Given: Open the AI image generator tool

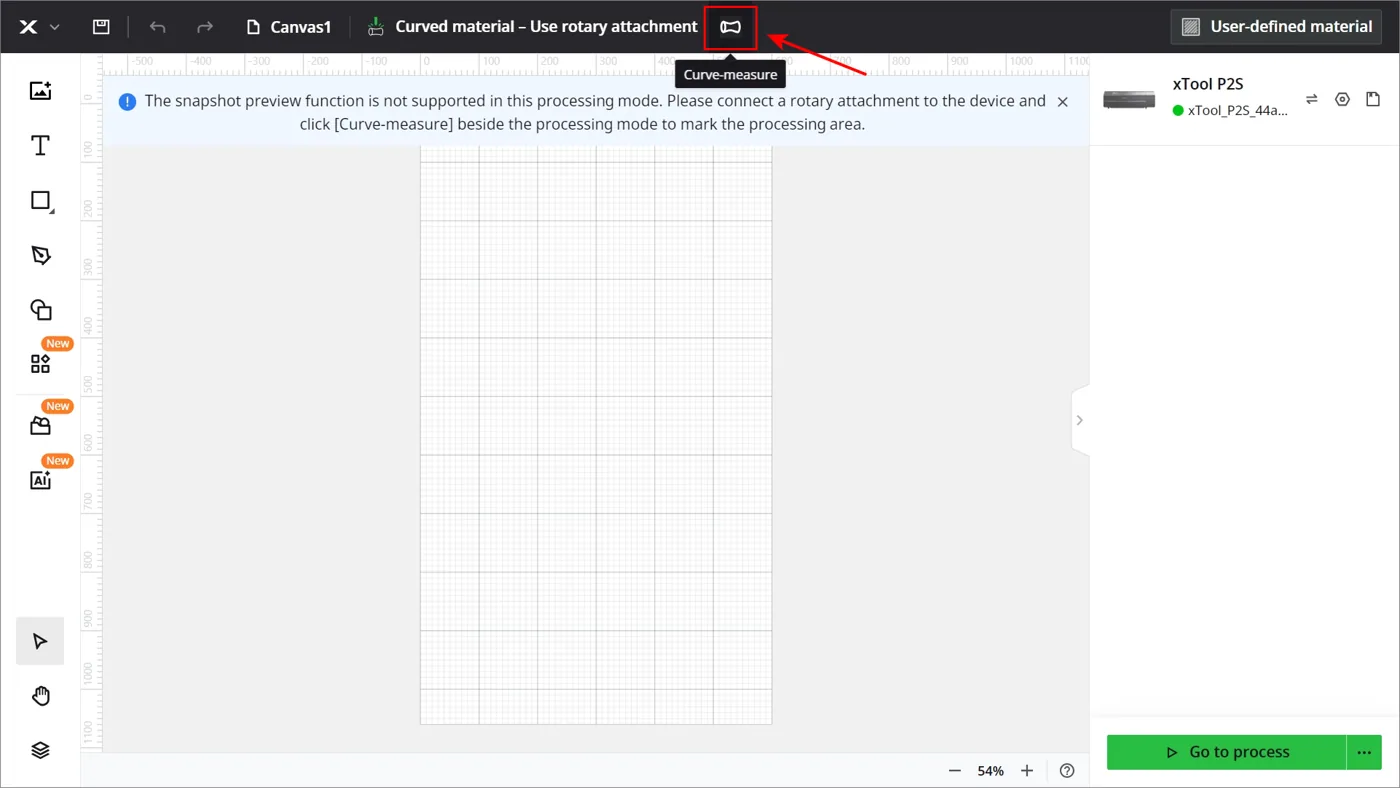Looking at the screenshot, I should (40, 480).
